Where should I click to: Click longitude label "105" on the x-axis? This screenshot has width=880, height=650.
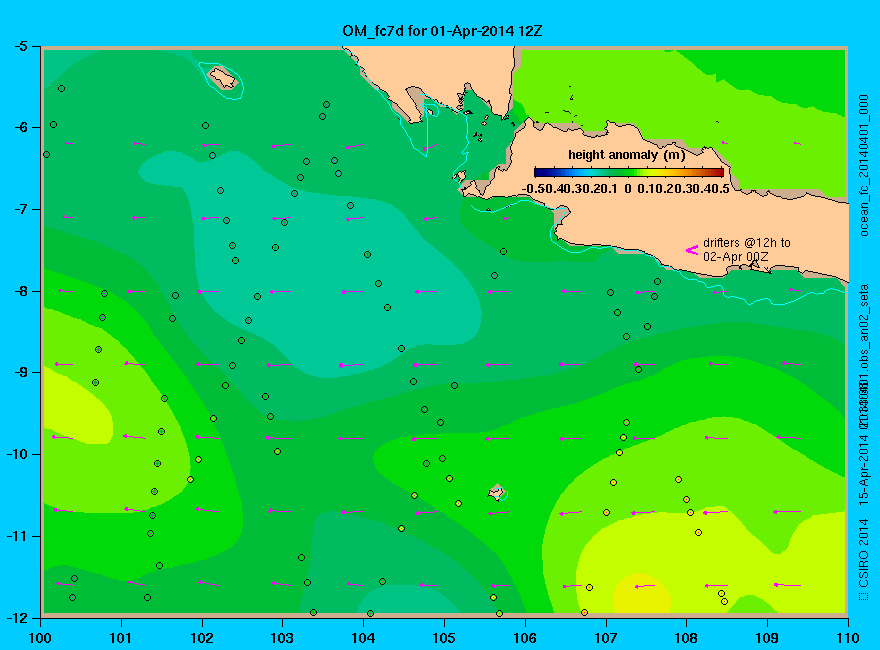click(444, 638)
